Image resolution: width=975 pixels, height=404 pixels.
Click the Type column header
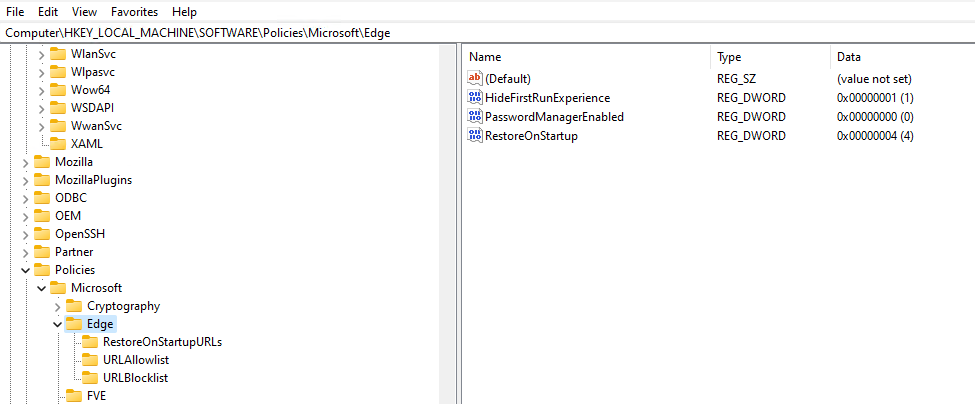click(729, 57)
